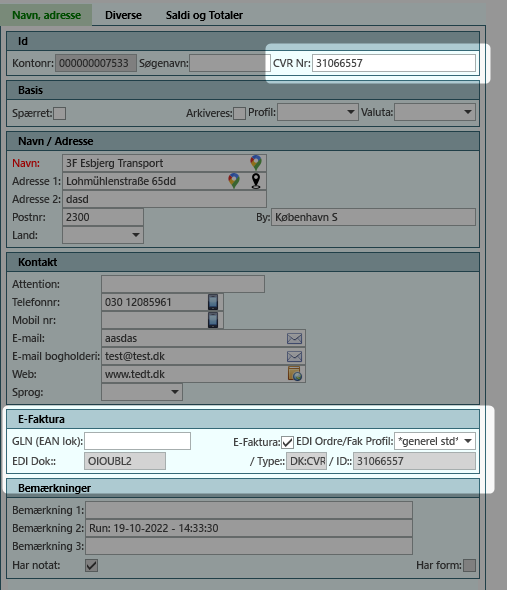The width and height of the screenshot is (507, 590).
Task: Switch to the Diverse tab
Action: 123,15
